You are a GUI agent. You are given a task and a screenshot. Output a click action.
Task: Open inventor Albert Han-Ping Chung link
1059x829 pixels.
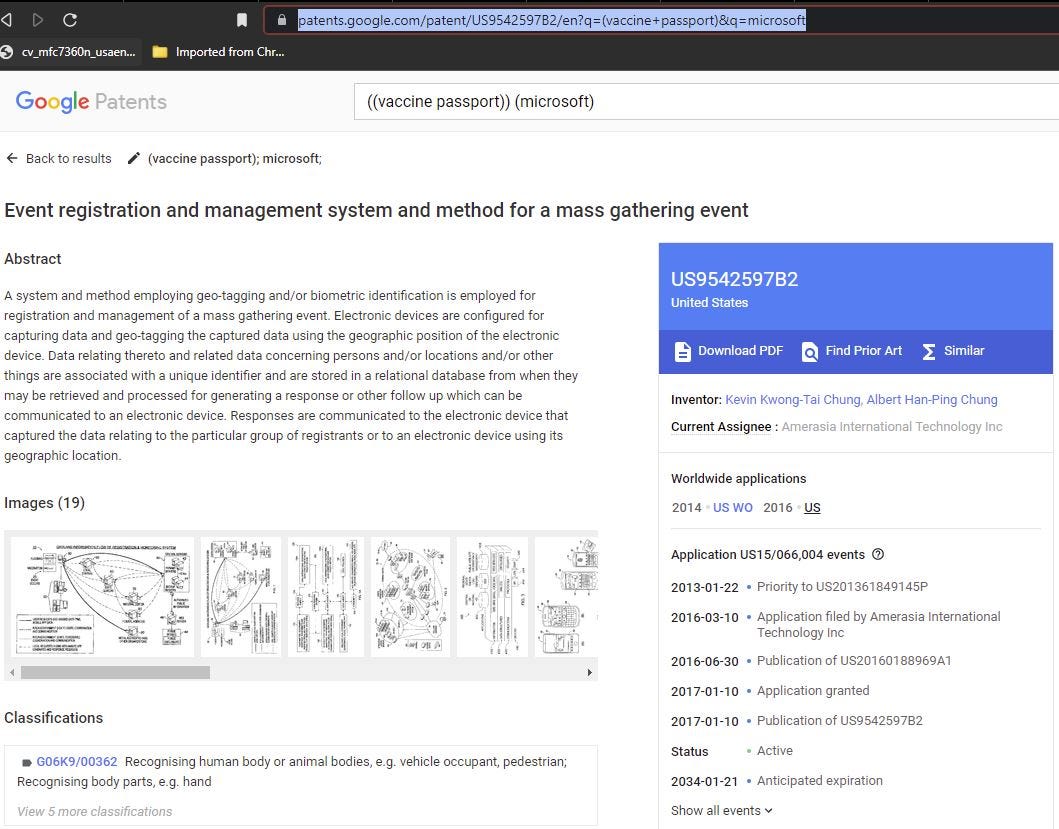tap(932, 399)
